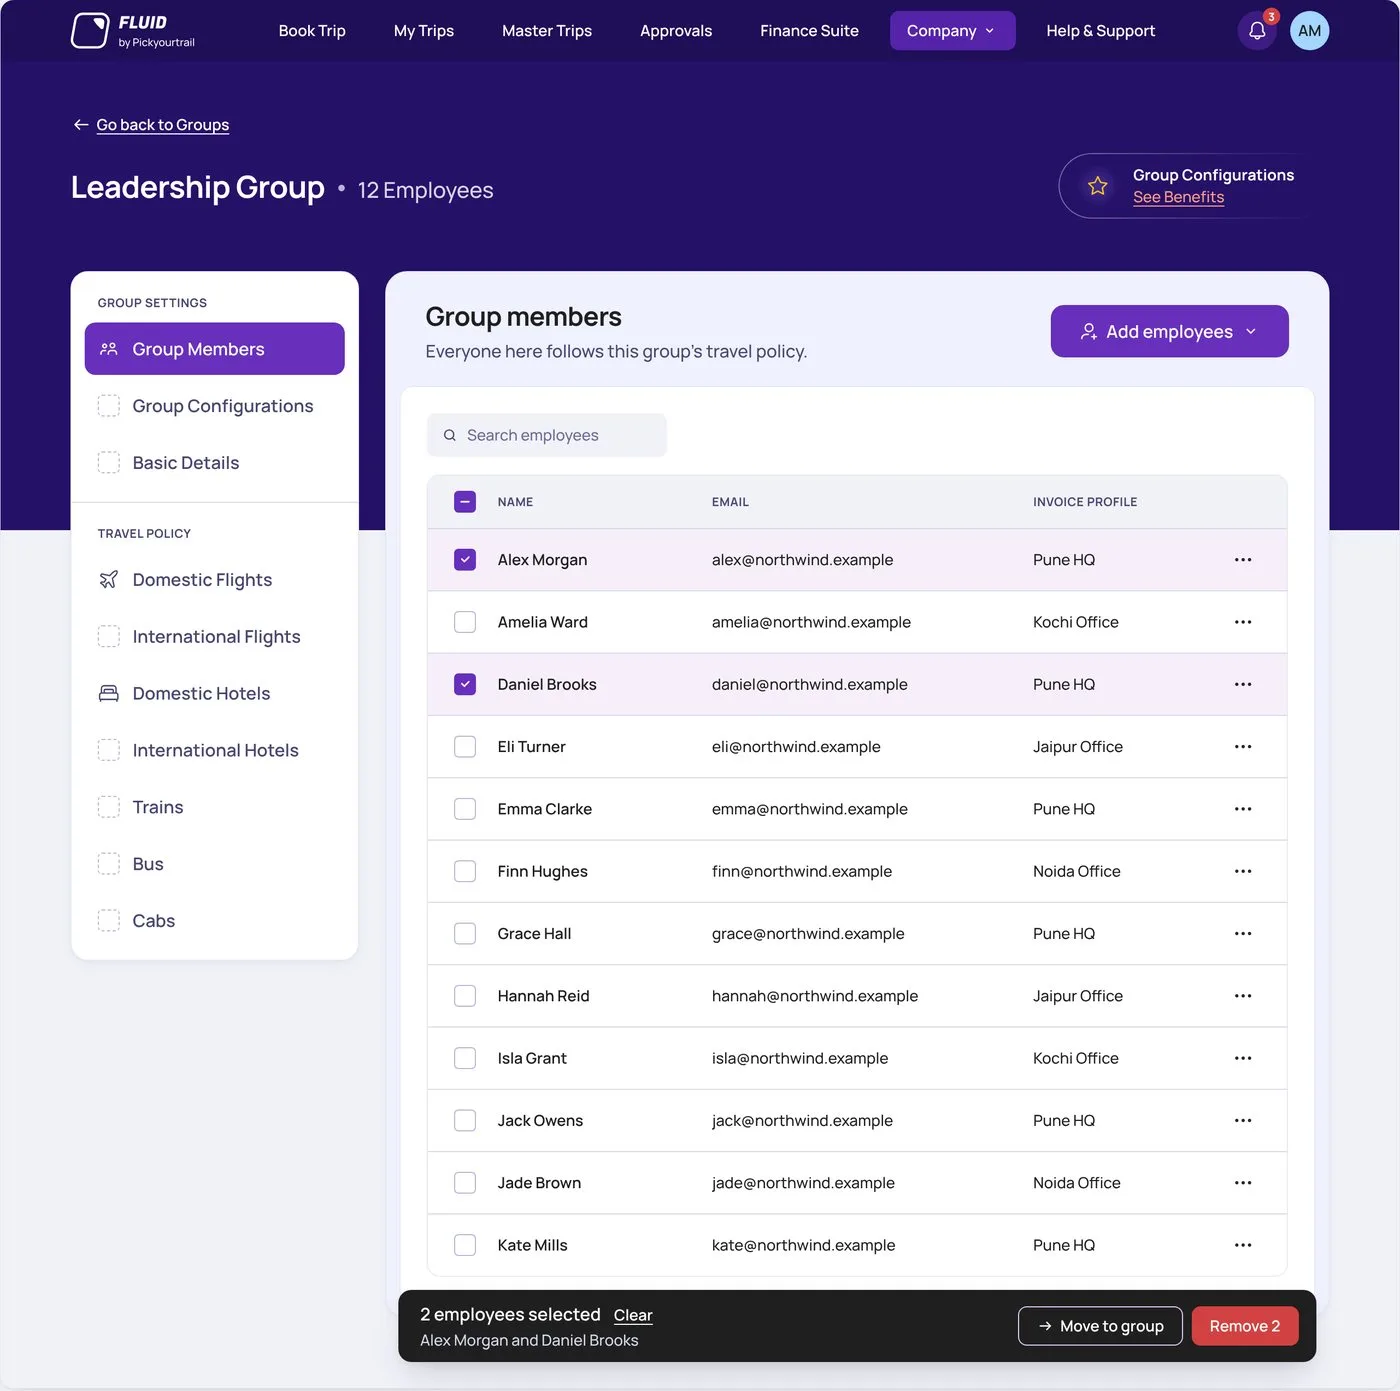Open the more options for Isla Grant
Viewport: 1400px width, 1391px height.
click(x=1243, y=1058)
